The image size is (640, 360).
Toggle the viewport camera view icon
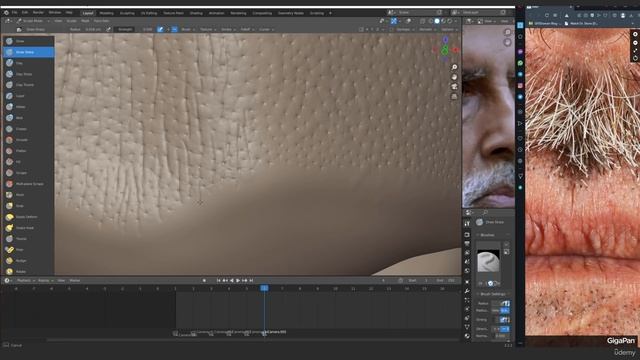454,87
